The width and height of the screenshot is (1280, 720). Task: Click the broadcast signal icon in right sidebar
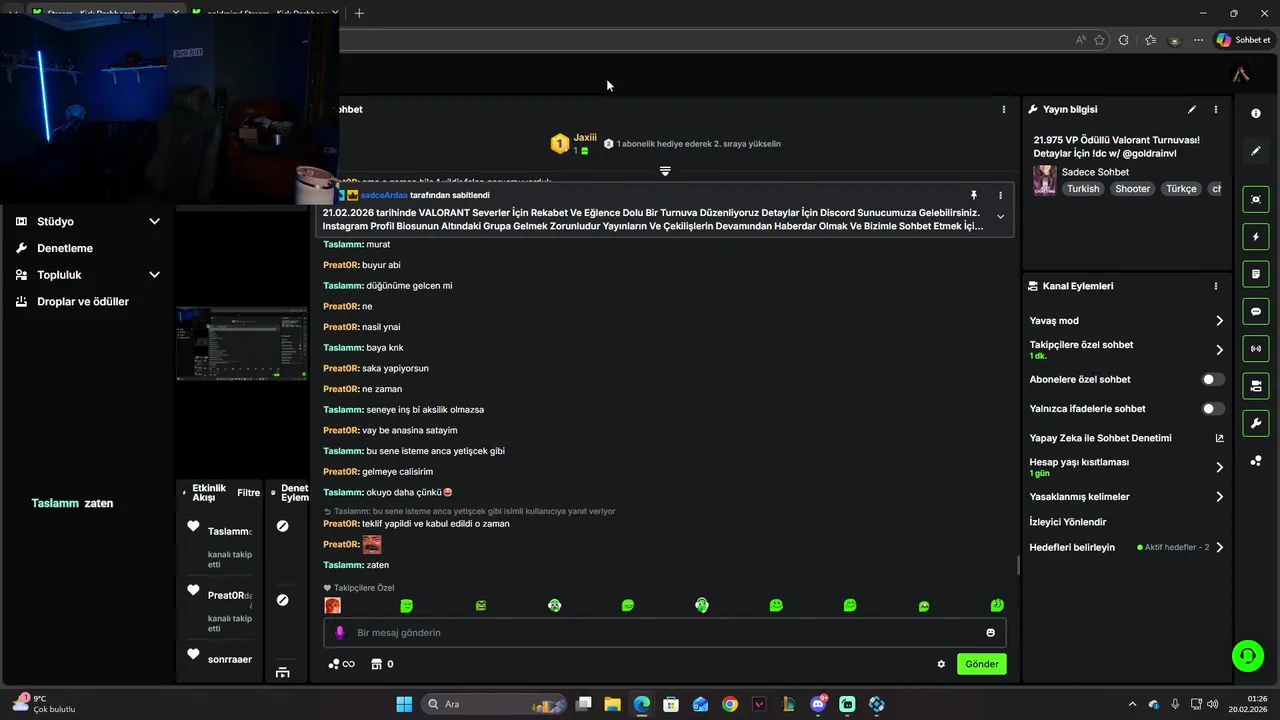(1256, 349)
